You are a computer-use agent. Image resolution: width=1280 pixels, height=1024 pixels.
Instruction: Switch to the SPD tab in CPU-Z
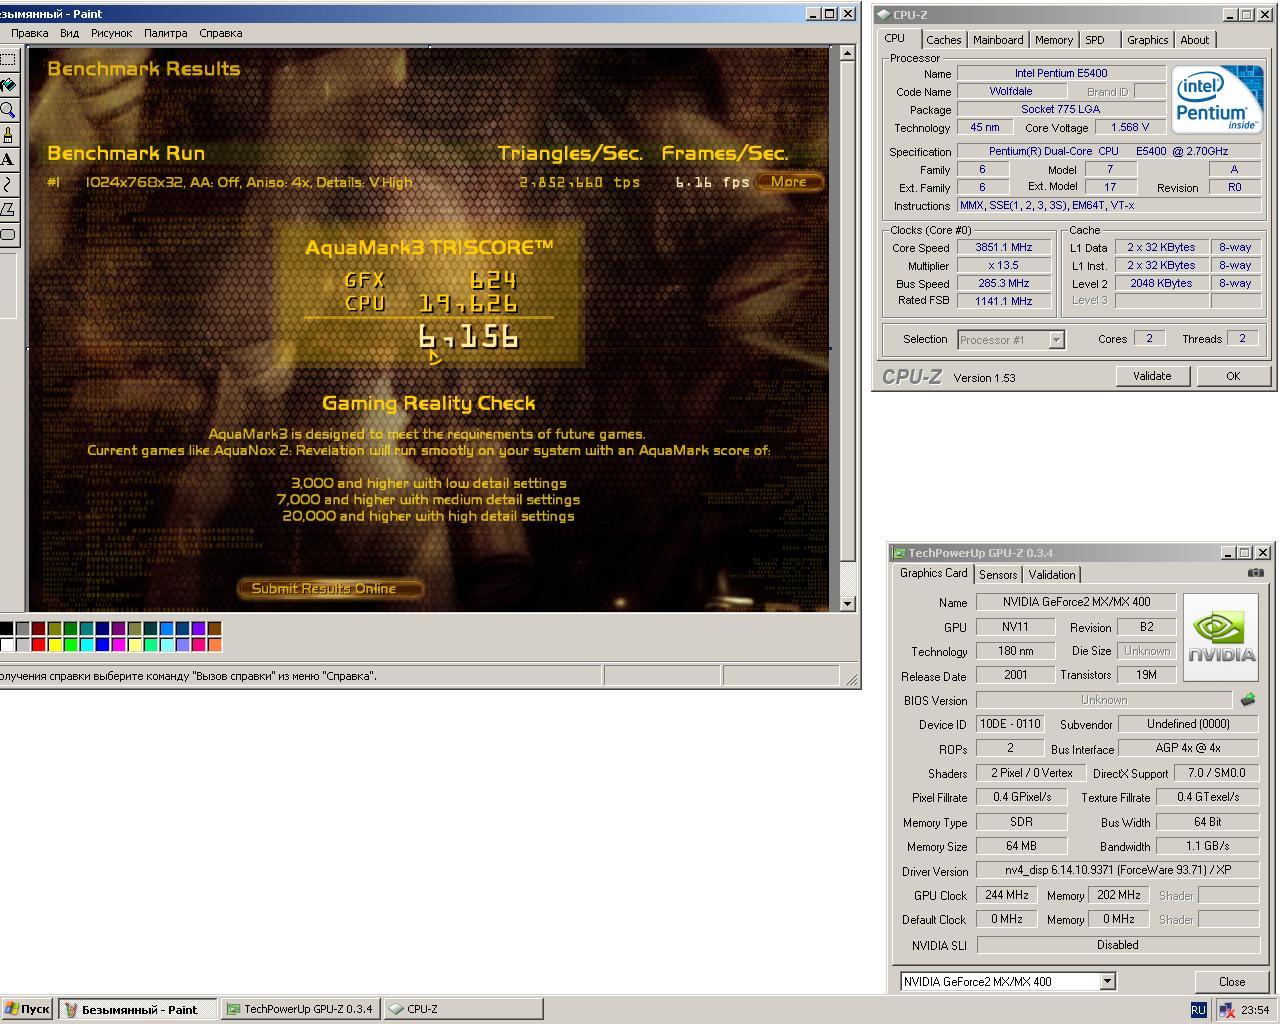[x=1095, y=40]
